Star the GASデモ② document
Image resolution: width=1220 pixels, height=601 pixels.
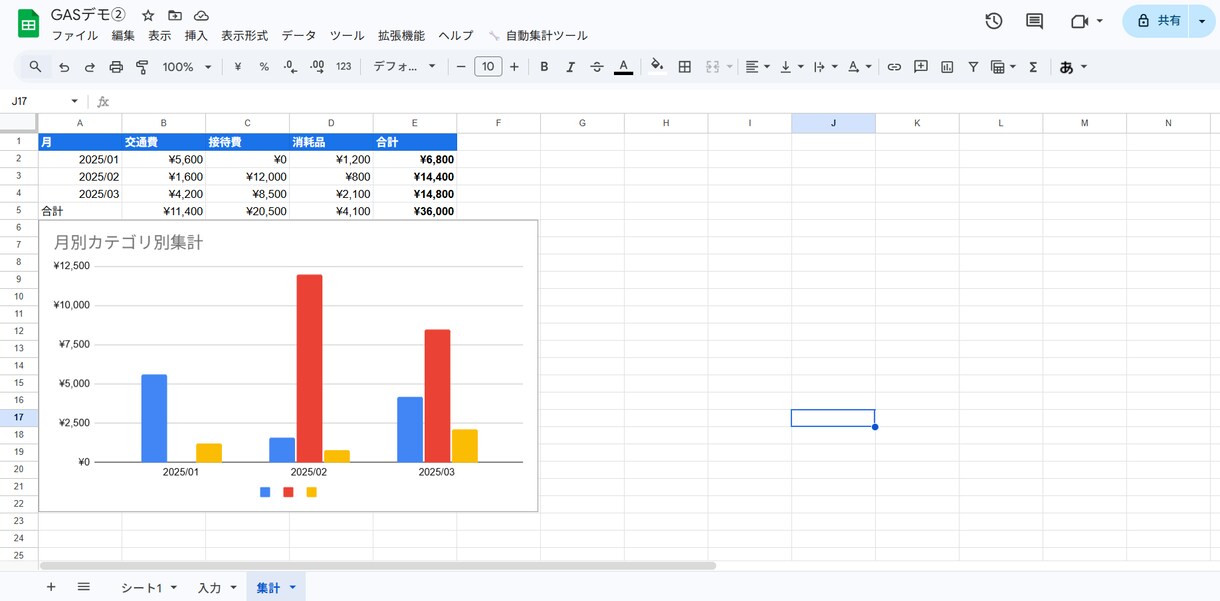click(x=148, y=16)
